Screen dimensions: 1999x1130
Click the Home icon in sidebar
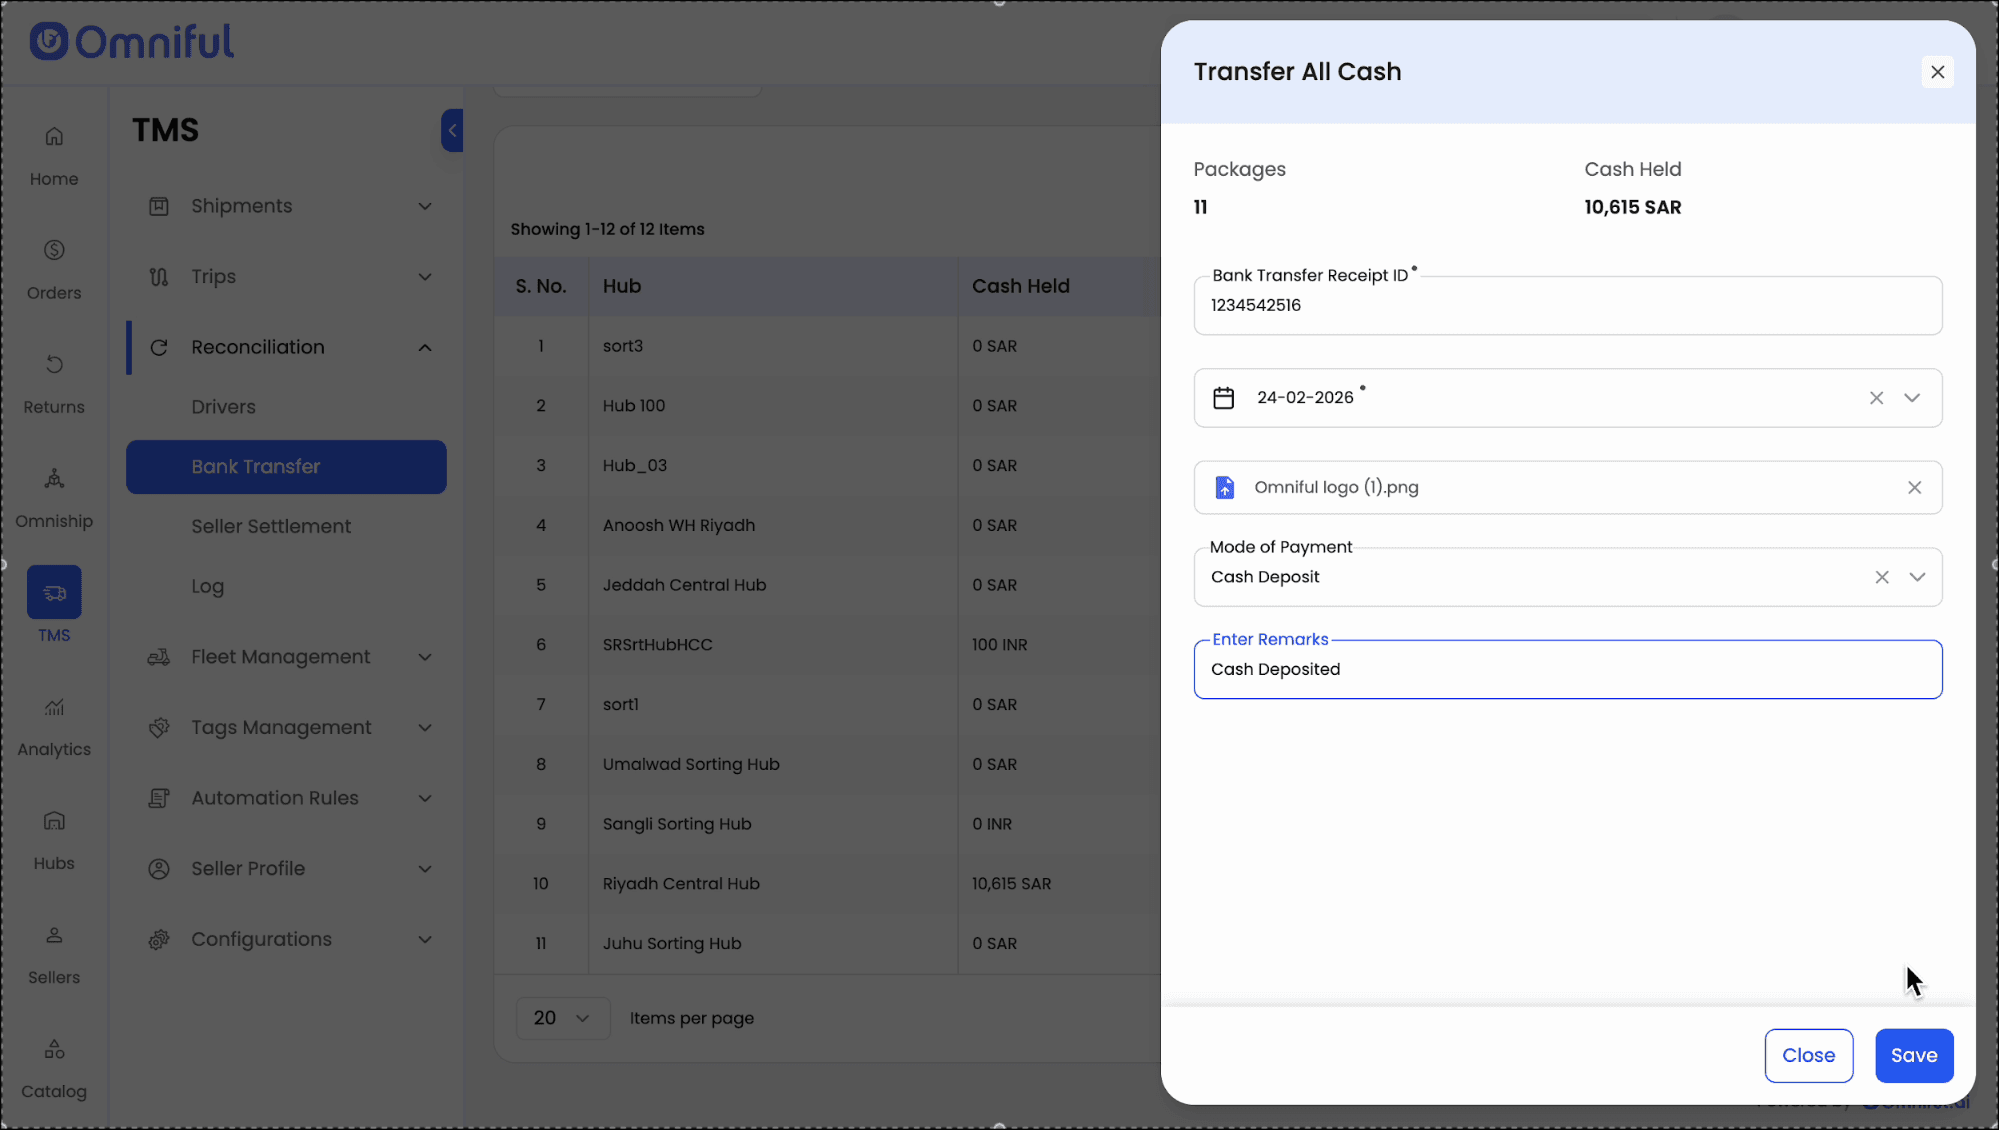54,137
